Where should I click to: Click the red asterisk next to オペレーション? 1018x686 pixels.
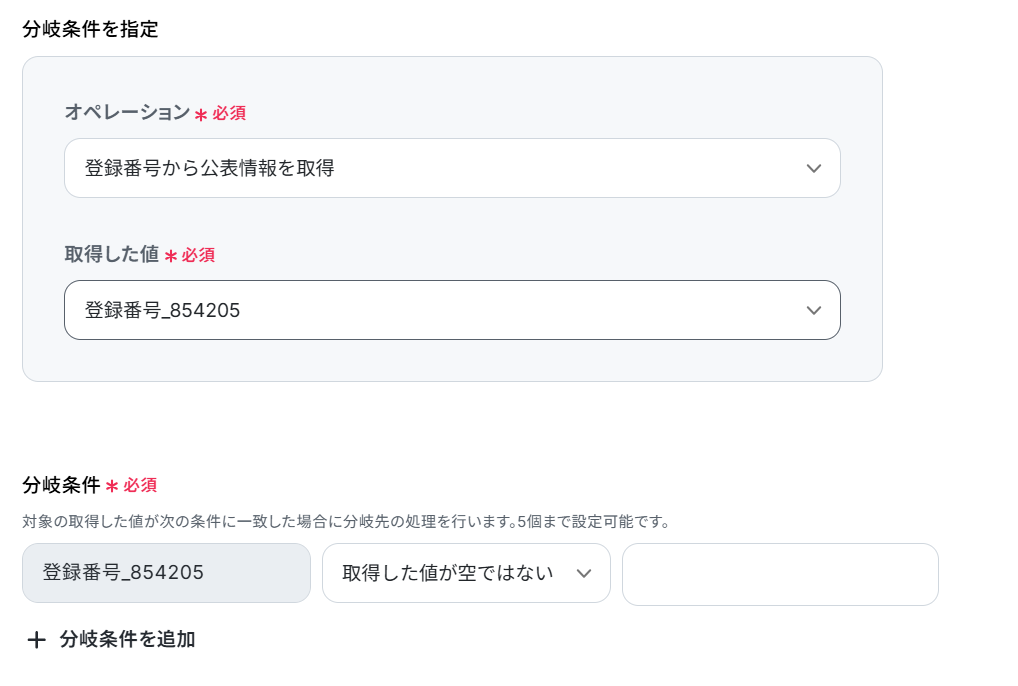(201, 115)
